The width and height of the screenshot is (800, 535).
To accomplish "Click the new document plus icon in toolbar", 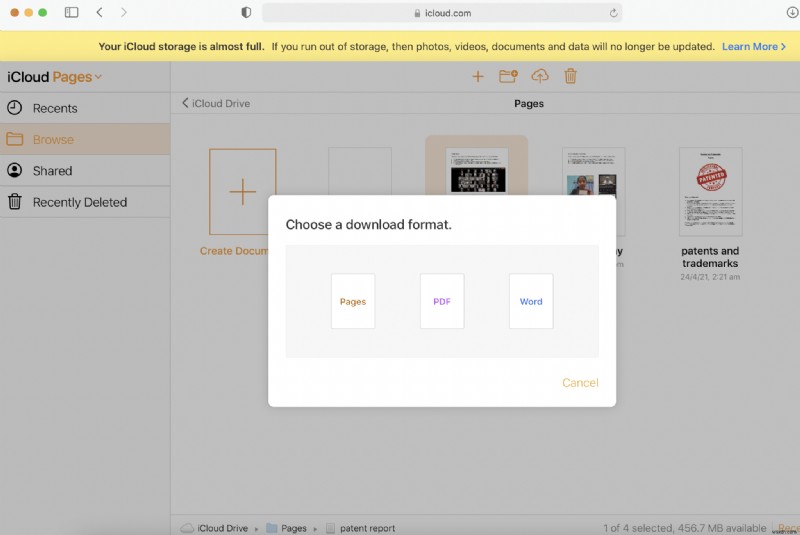I will (478, 77).
